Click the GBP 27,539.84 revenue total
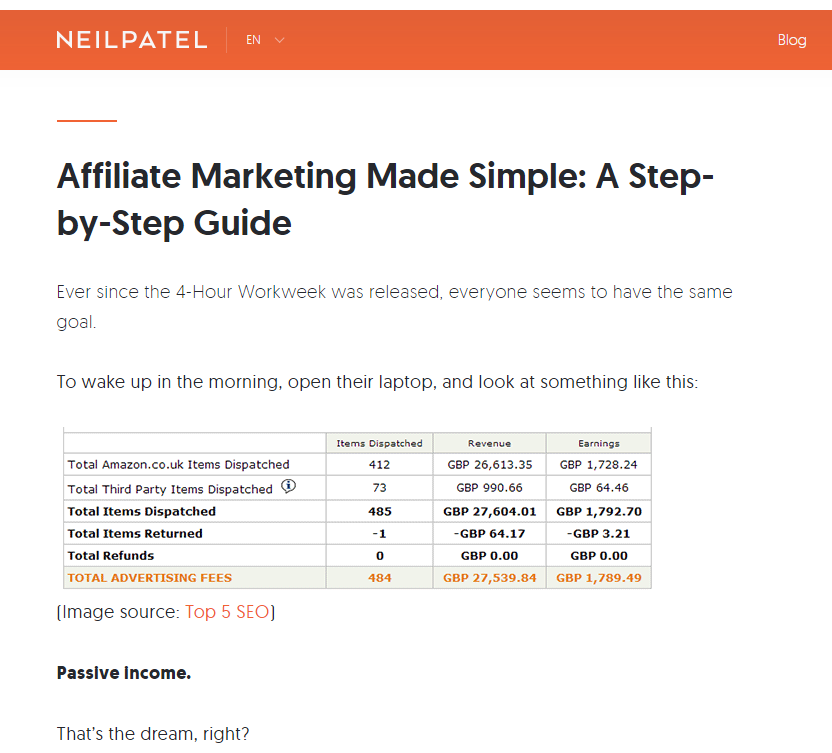This screenshot has width=832, height=753. coord(489,578)
